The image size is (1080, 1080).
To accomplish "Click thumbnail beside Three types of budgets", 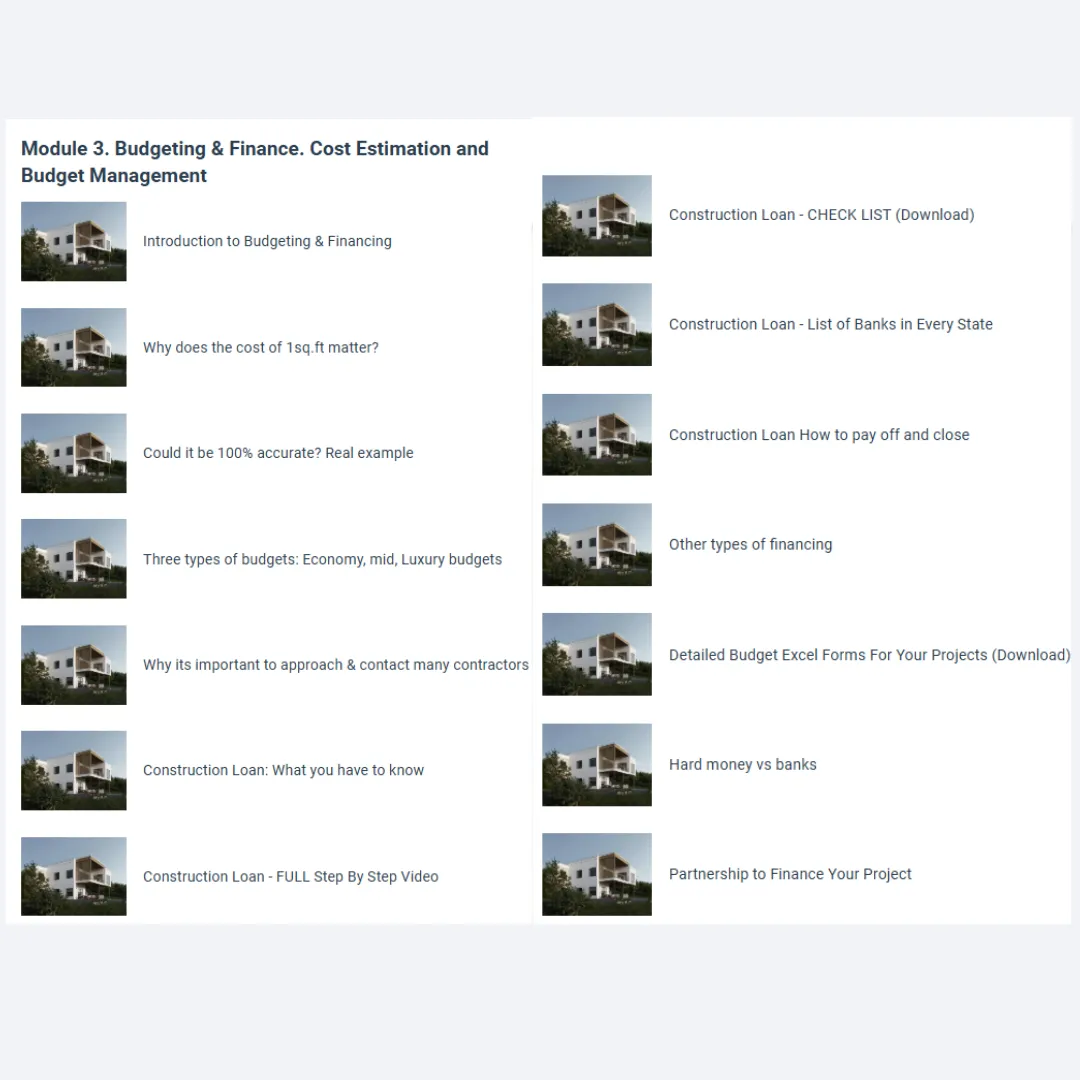I will point(74,559).
